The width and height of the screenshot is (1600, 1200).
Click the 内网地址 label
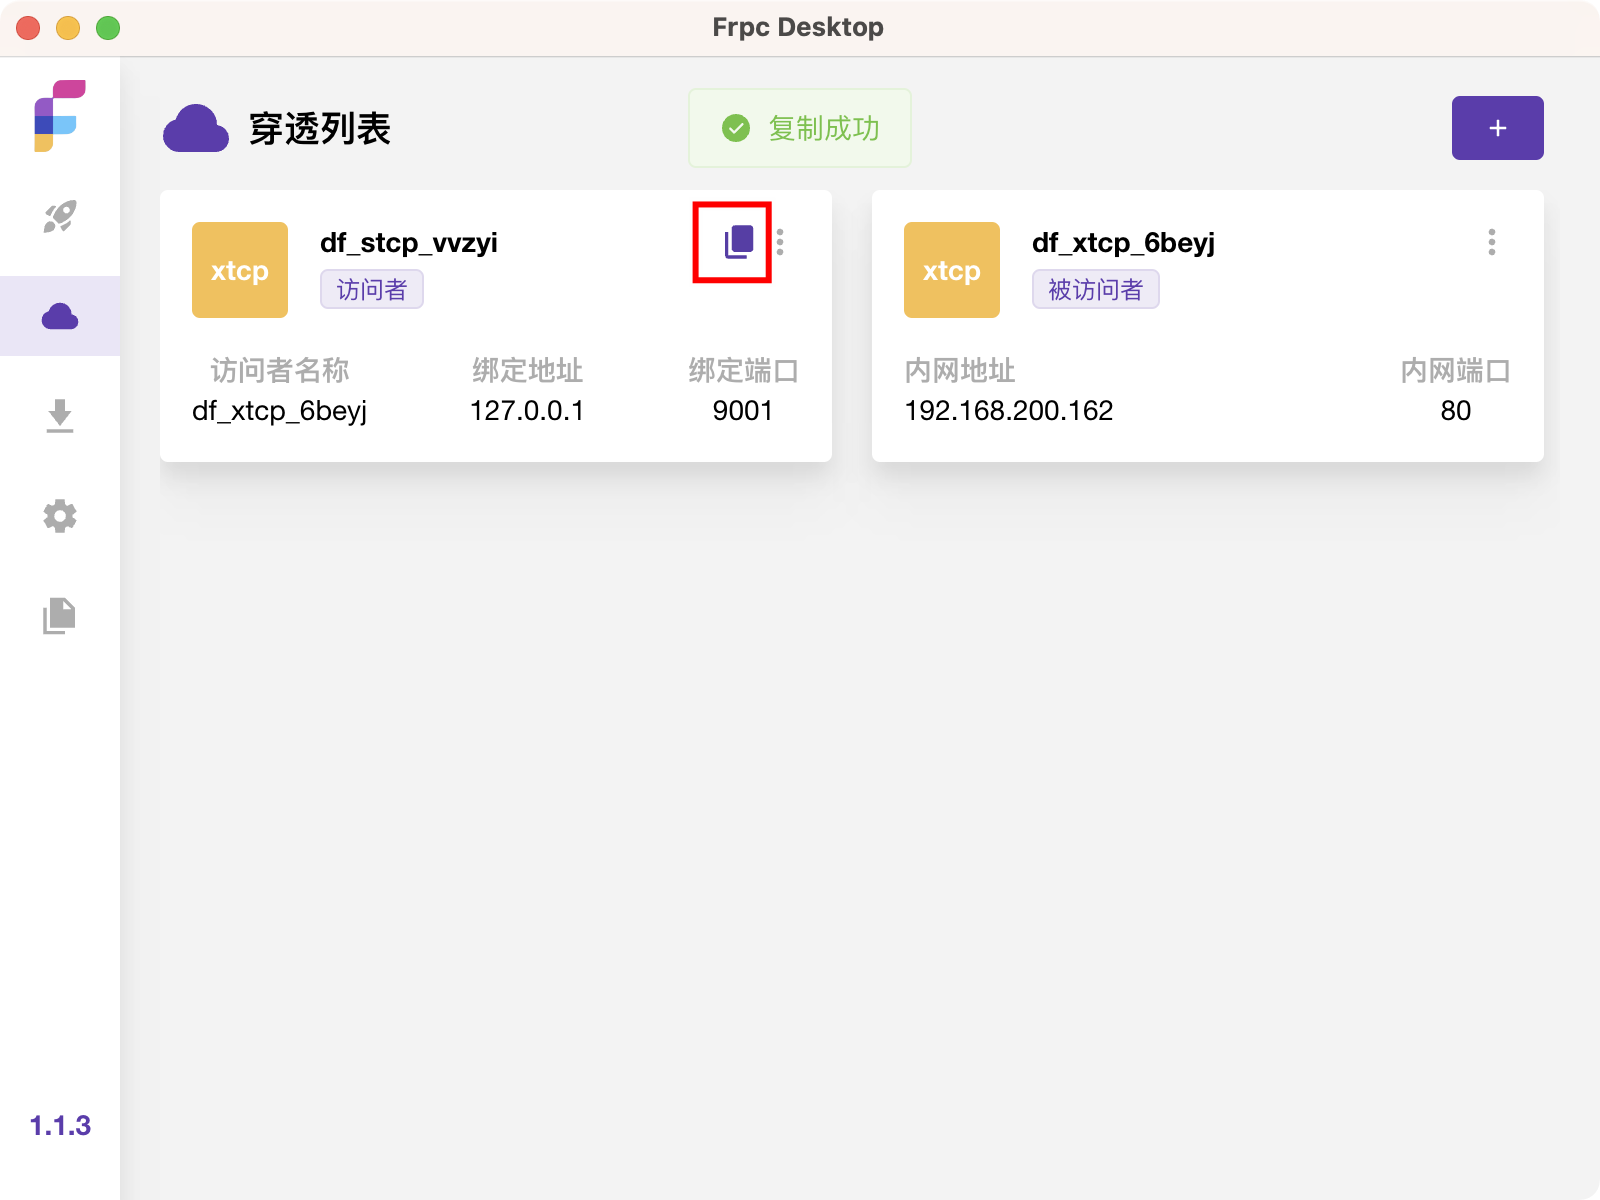960,371
